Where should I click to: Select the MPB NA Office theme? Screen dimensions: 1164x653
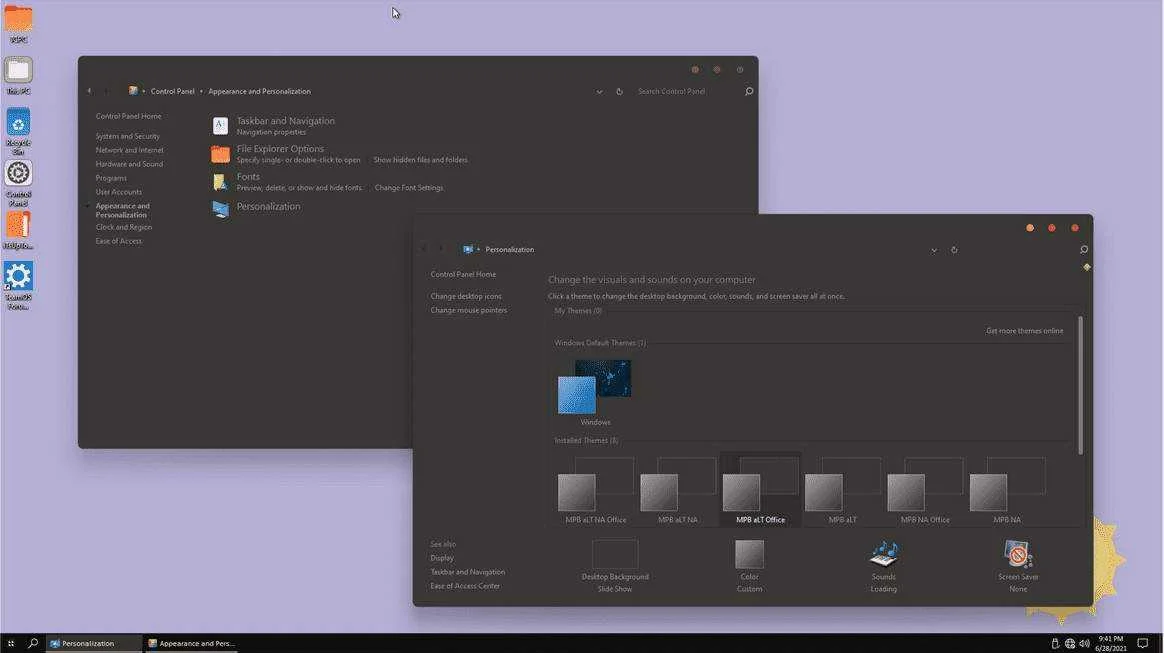[925, 490]
